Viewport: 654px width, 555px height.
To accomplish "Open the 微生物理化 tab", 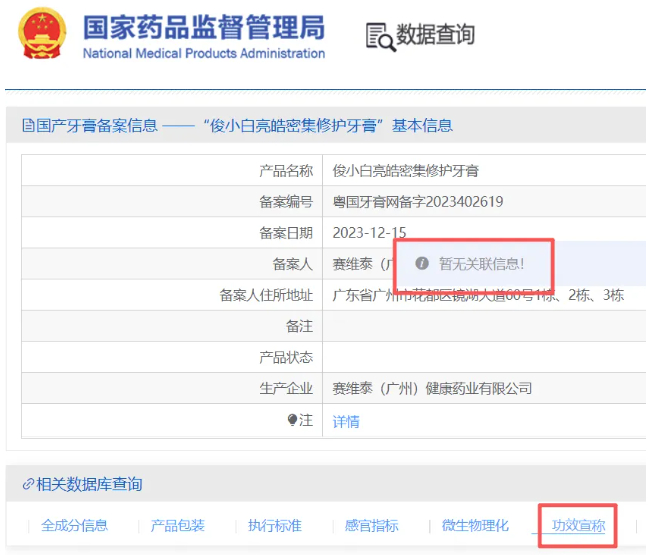I will coord(475,525).
